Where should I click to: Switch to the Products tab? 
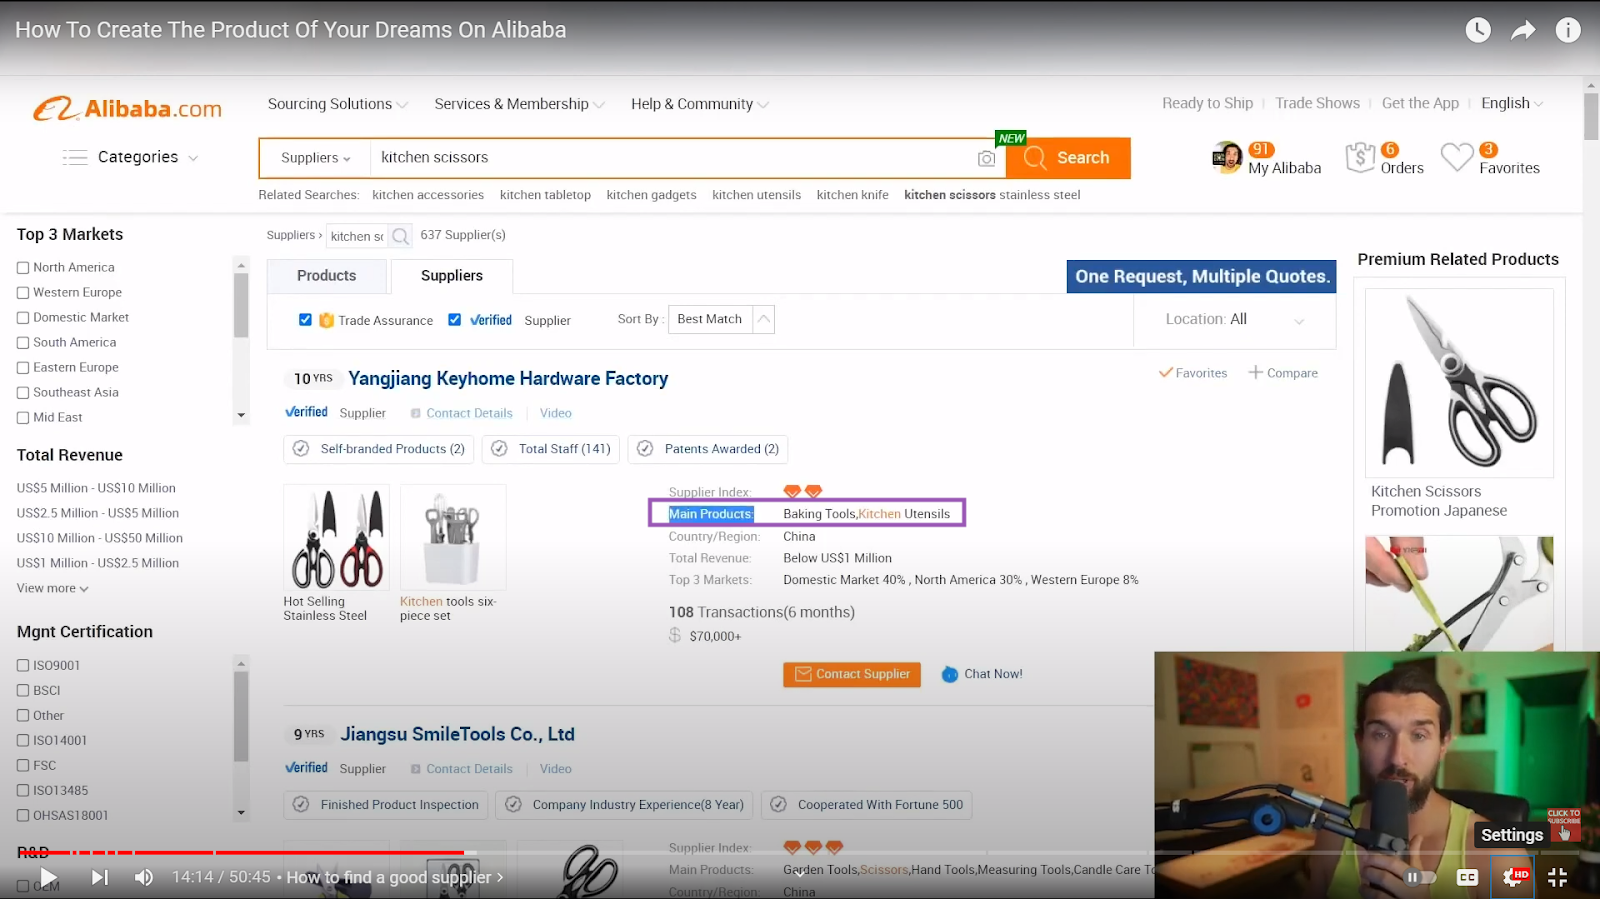327,276
